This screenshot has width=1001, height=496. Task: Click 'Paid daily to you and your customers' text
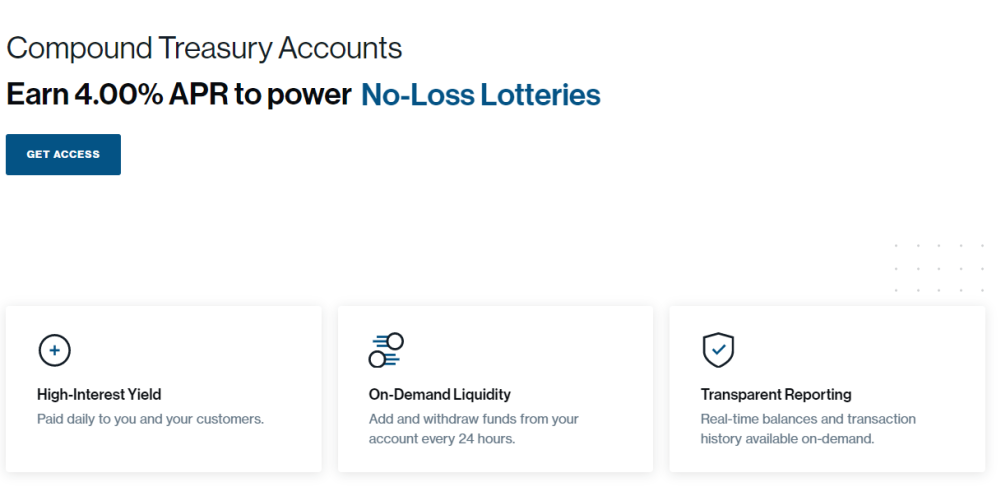[150, 419]
